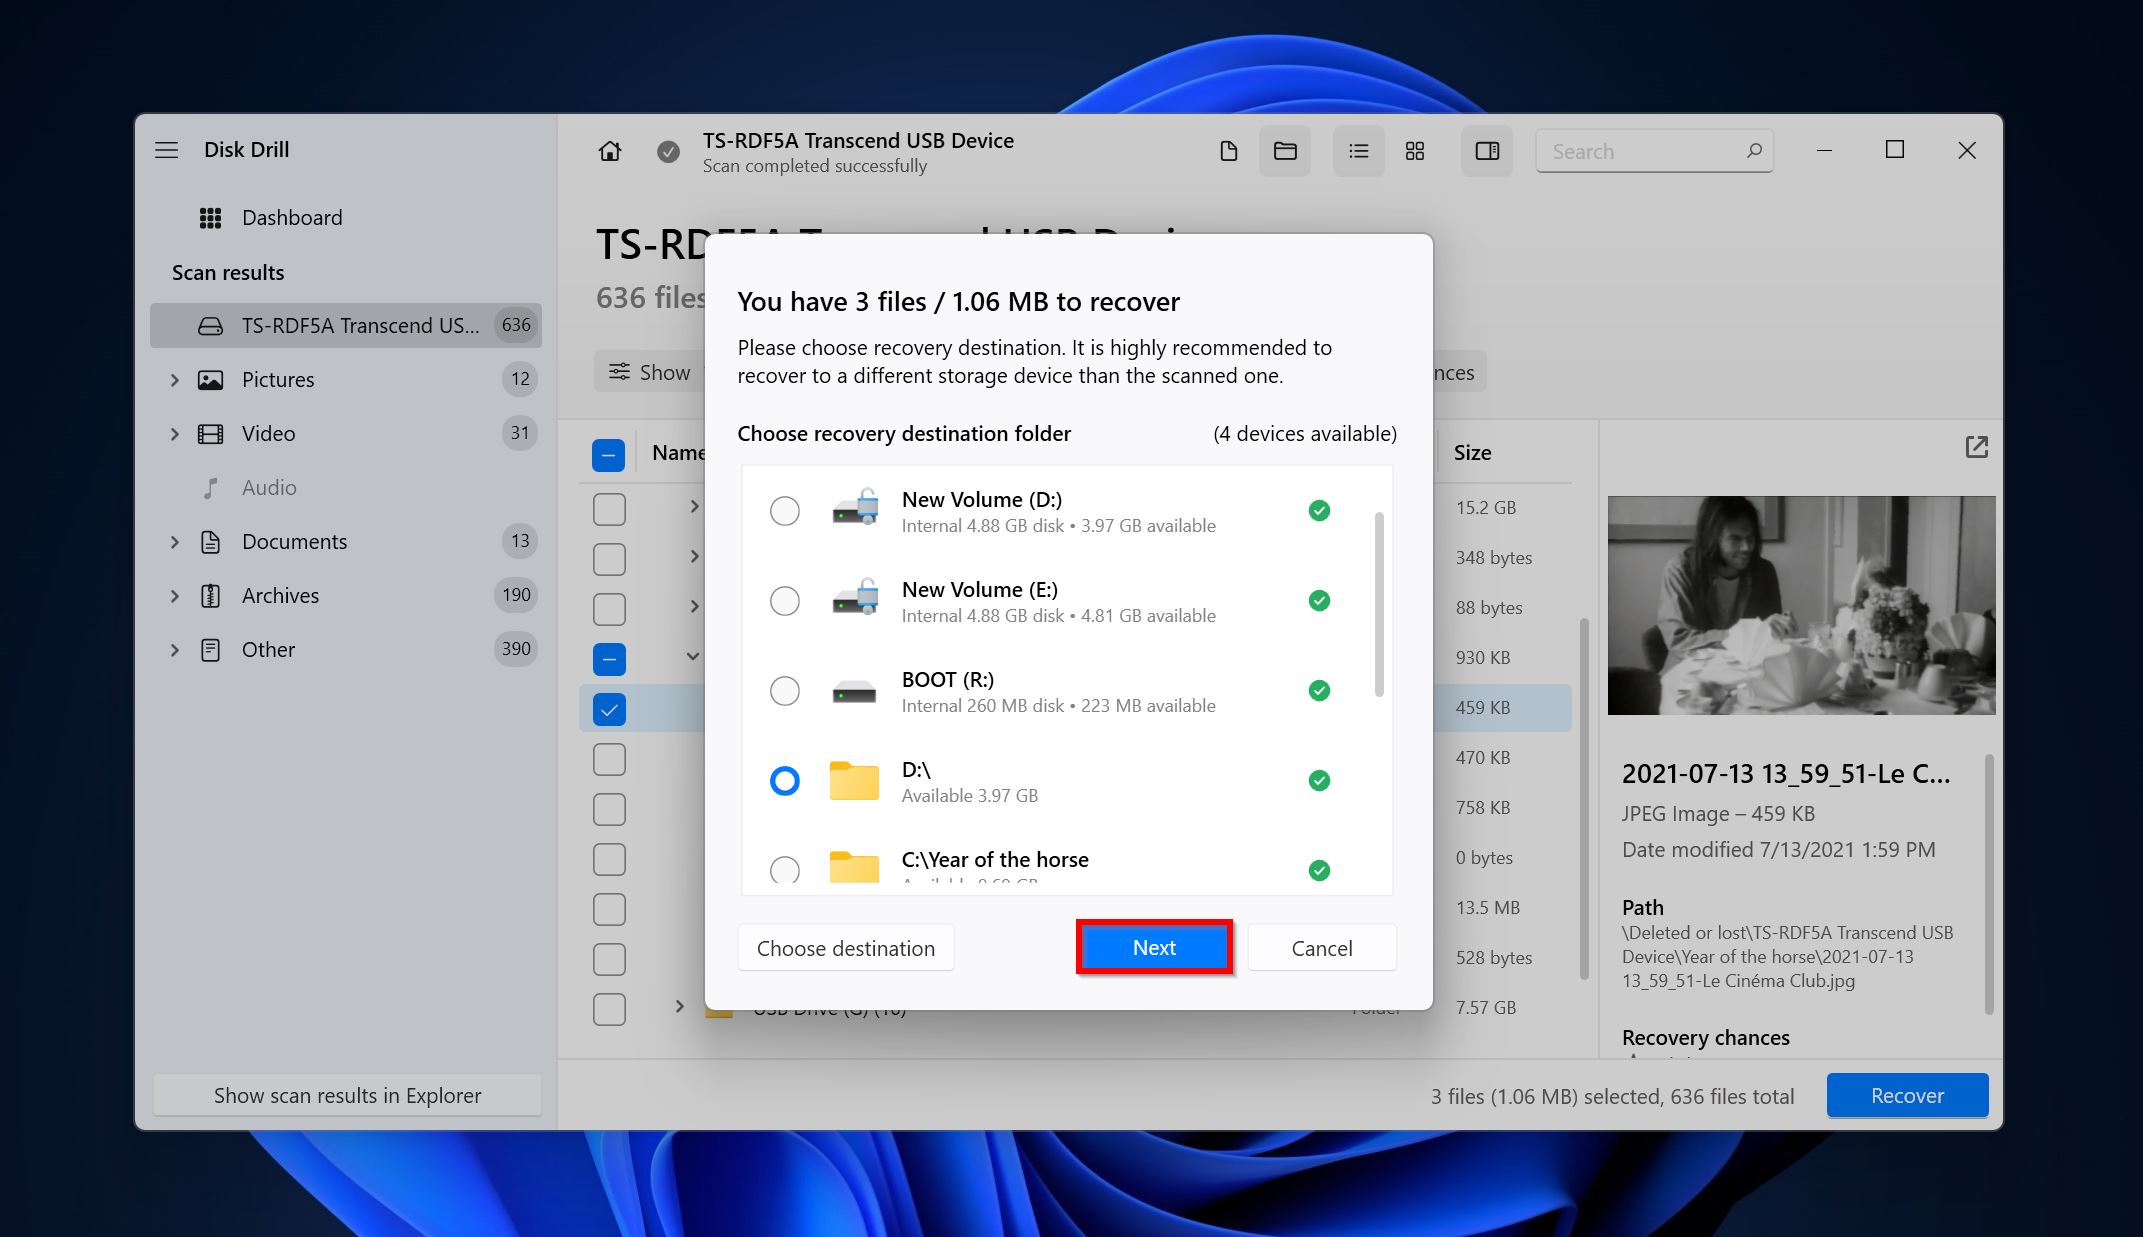Viewport: 2143px width, 1237px height.
Task: Click the Pictures category icon
Action: (210, 380)
